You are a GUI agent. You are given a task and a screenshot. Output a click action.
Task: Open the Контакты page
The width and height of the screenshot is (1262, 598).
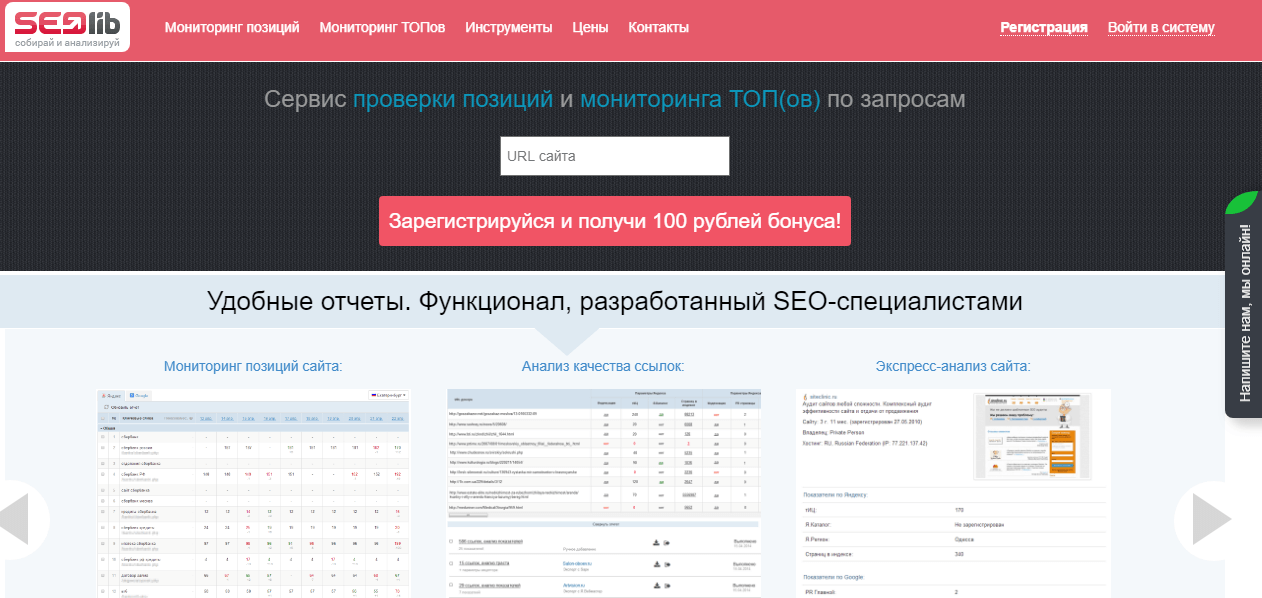pos(658,27)
